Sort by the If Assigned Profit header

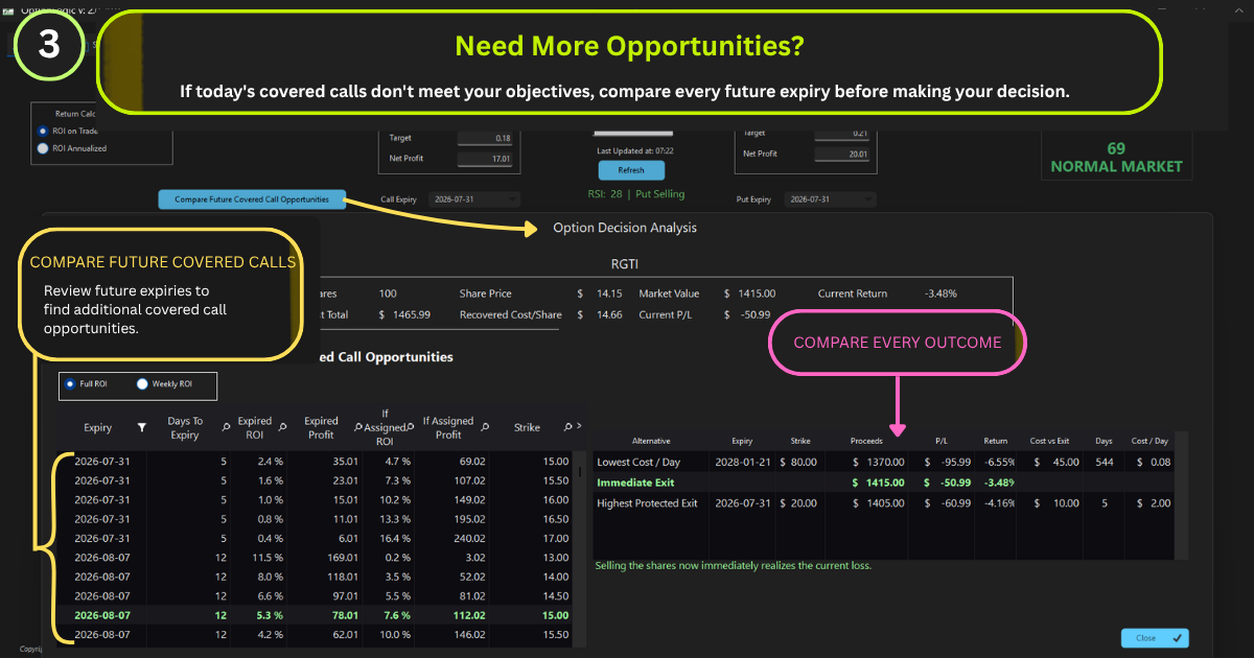coord(448,428)
